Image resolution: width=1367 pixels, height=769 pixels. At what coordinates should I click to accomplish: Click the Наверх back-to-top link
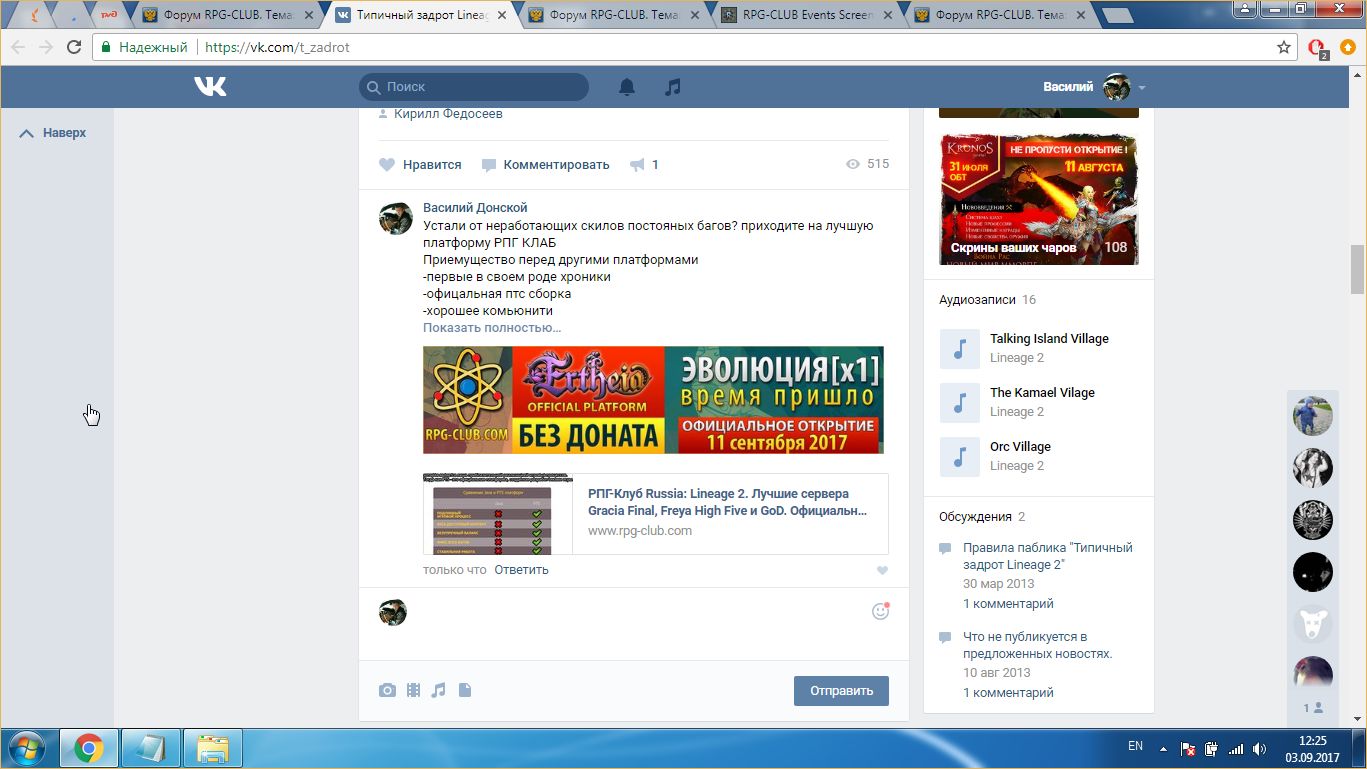(53, 133)
